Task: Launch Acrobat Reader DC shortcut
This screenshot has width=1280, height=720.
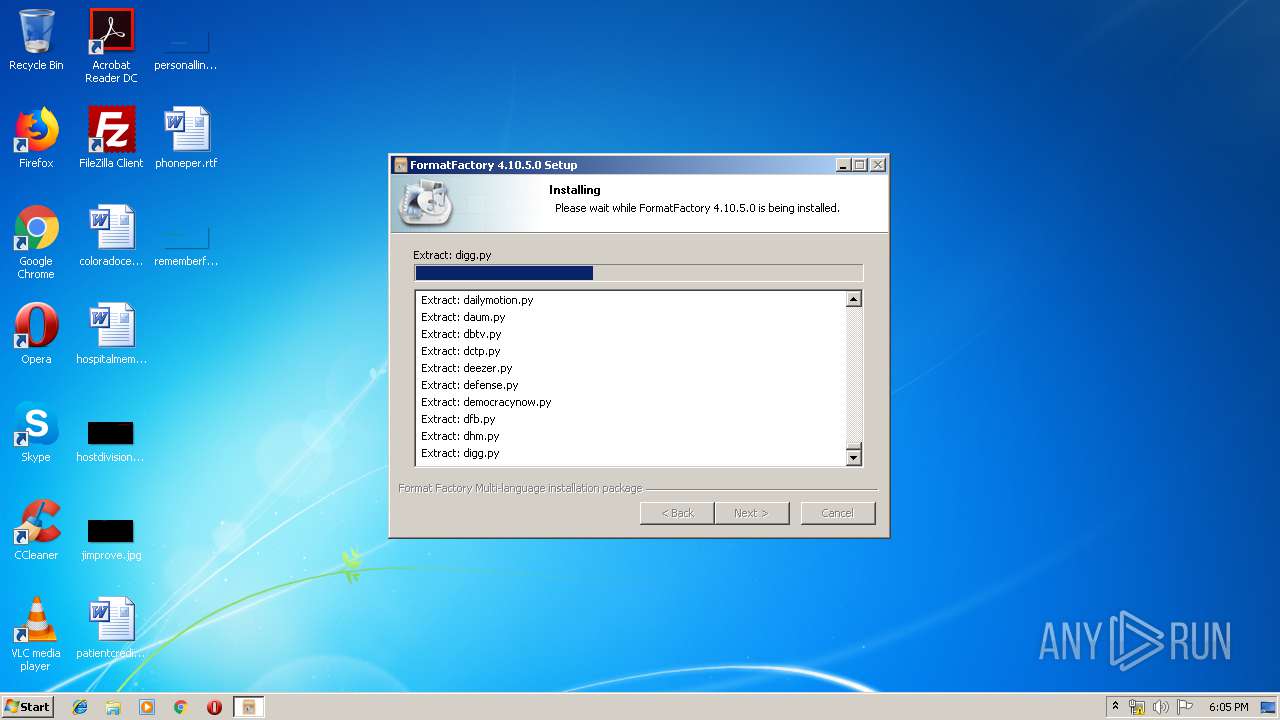Action: (111, 46)
